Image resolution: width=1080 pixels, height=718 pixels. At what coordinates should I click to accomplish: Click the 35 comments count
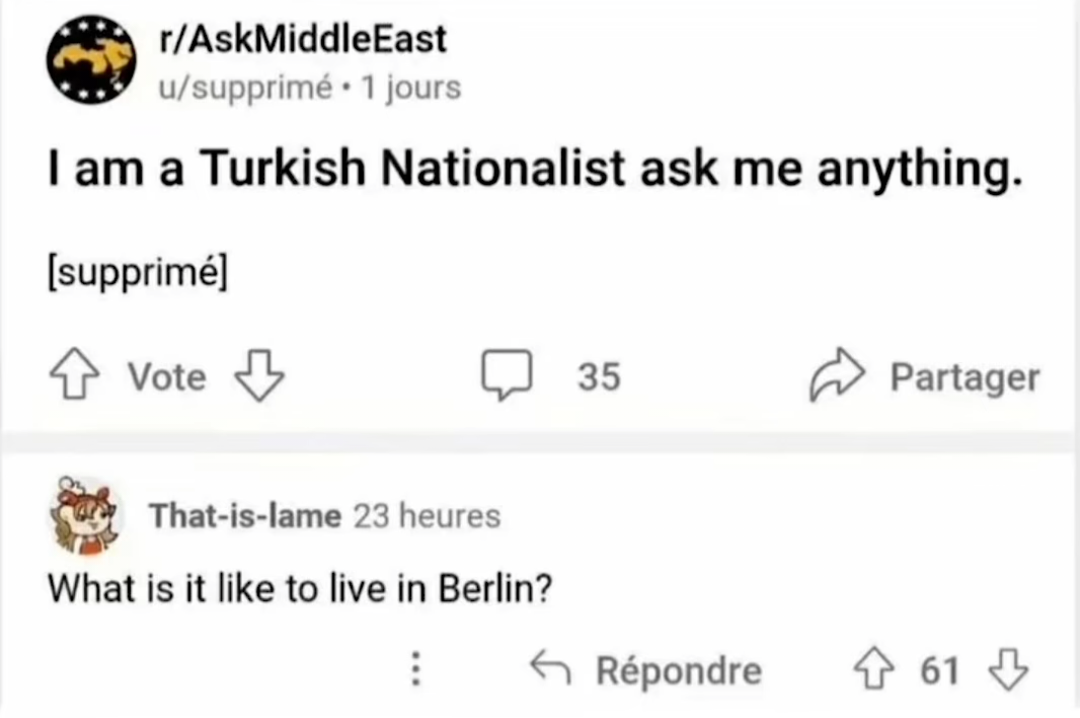click(x=599, y=377)
